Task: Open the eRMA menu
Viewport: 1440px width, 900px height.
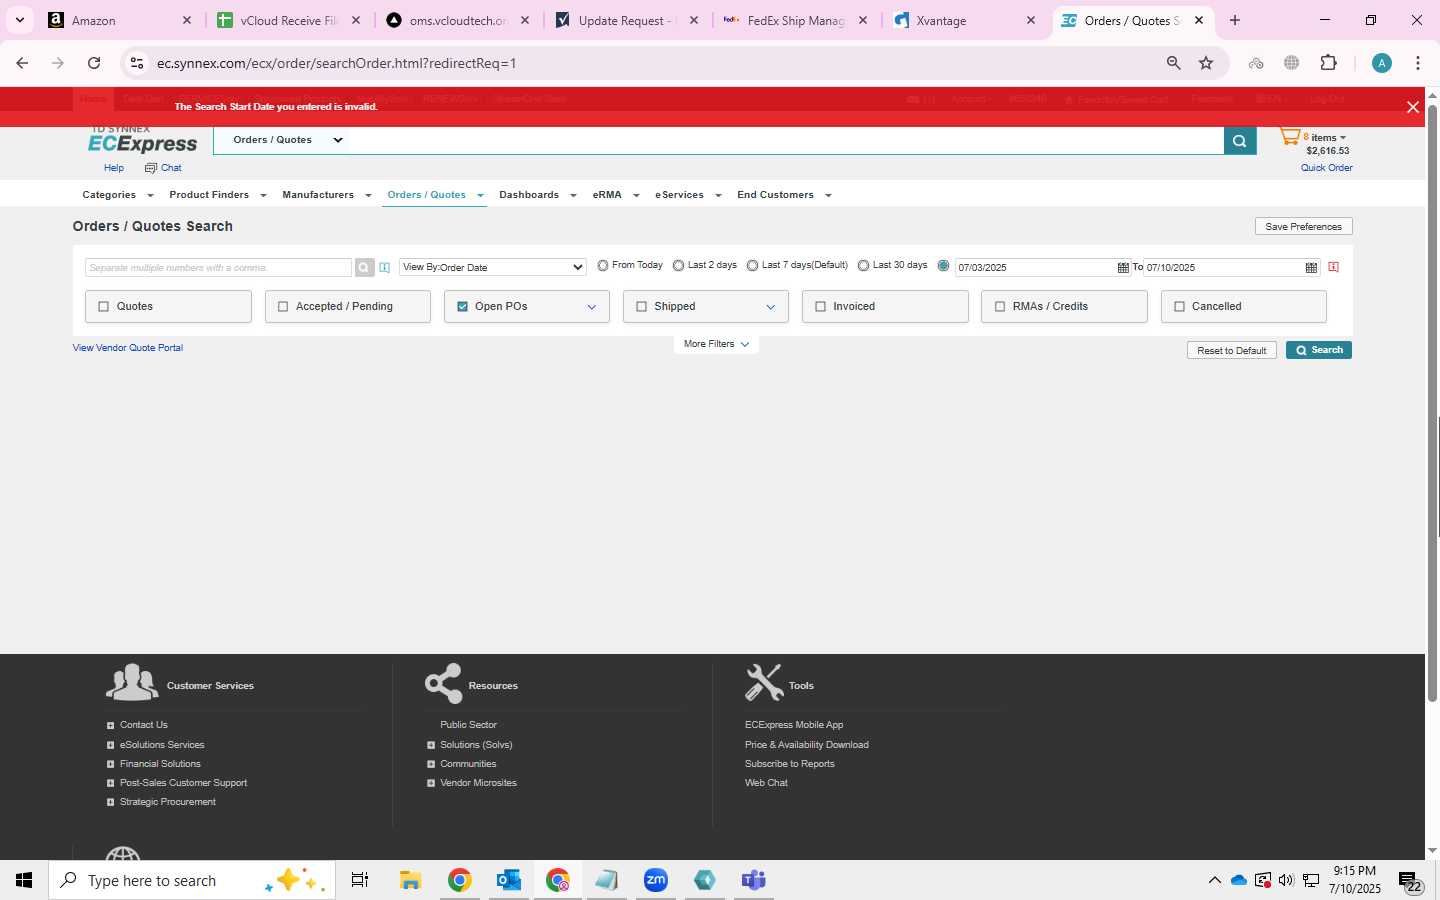Action: click(616, 195)
